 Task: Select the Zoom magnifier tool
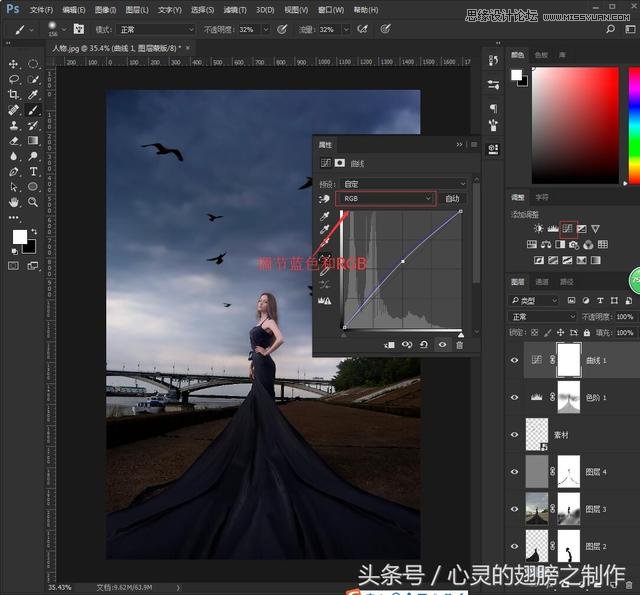33,201
